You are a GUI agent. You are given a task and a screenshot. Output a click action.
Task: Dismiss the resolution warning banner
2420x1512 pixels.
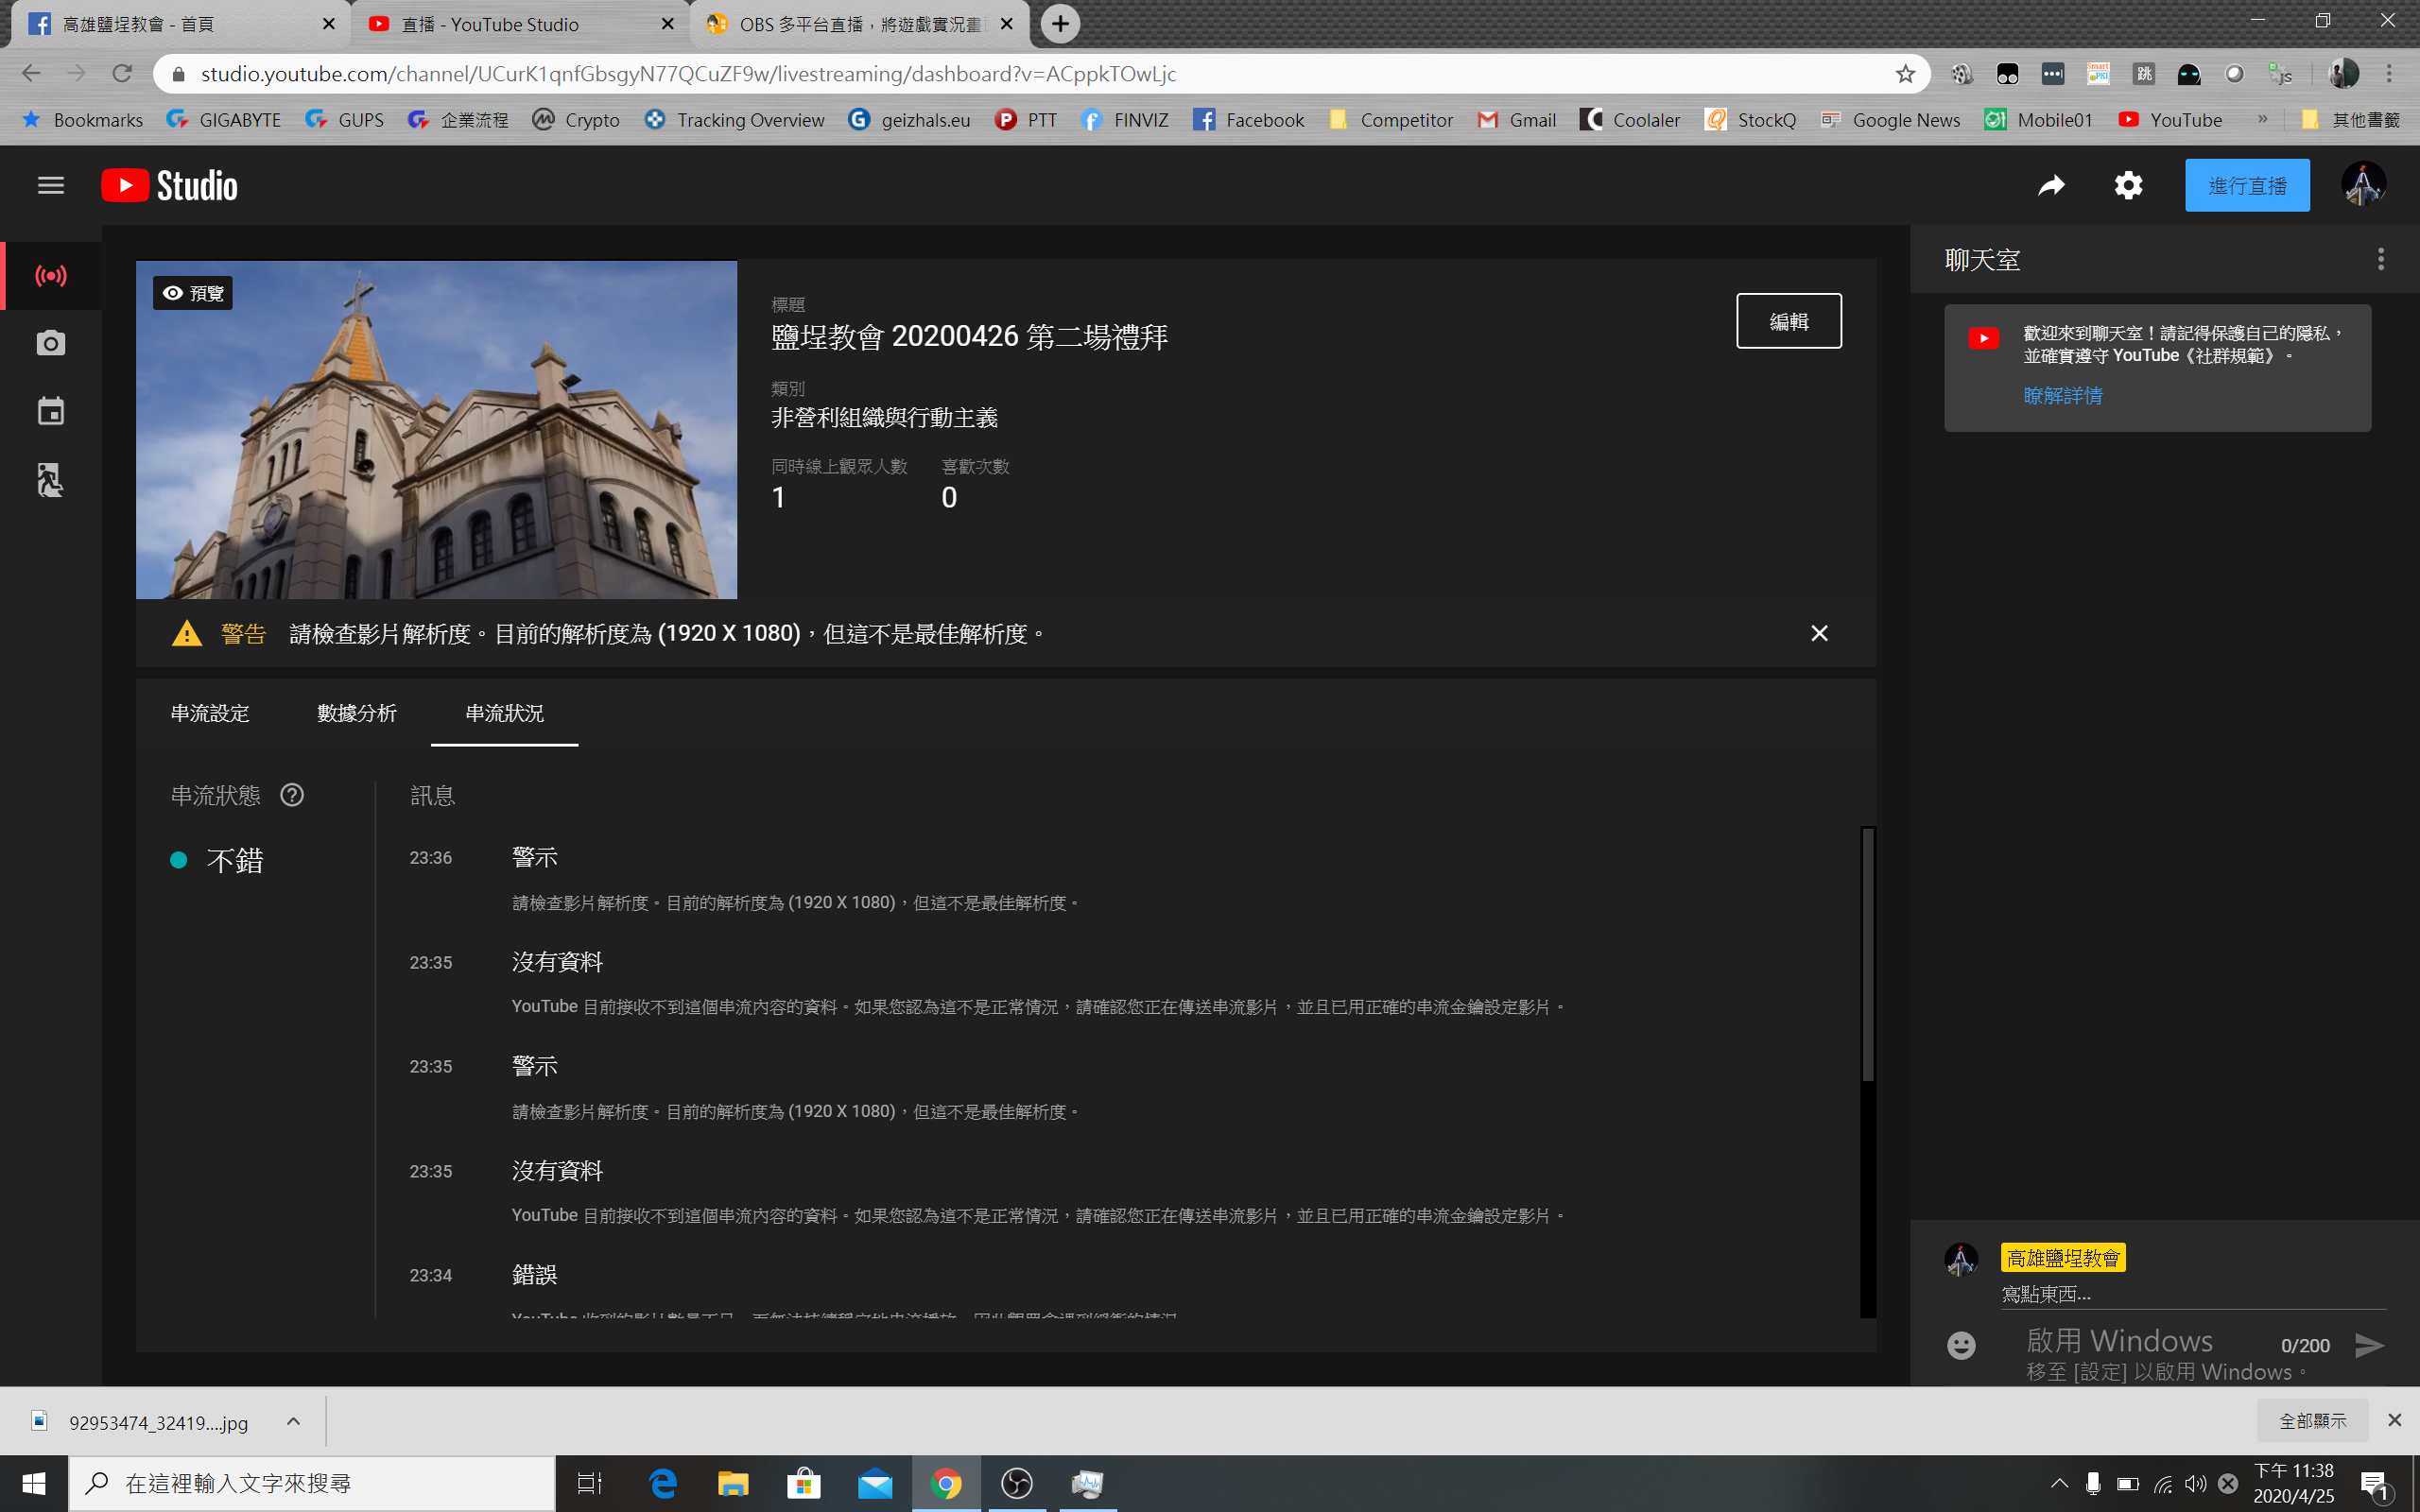click(1819, 633)
